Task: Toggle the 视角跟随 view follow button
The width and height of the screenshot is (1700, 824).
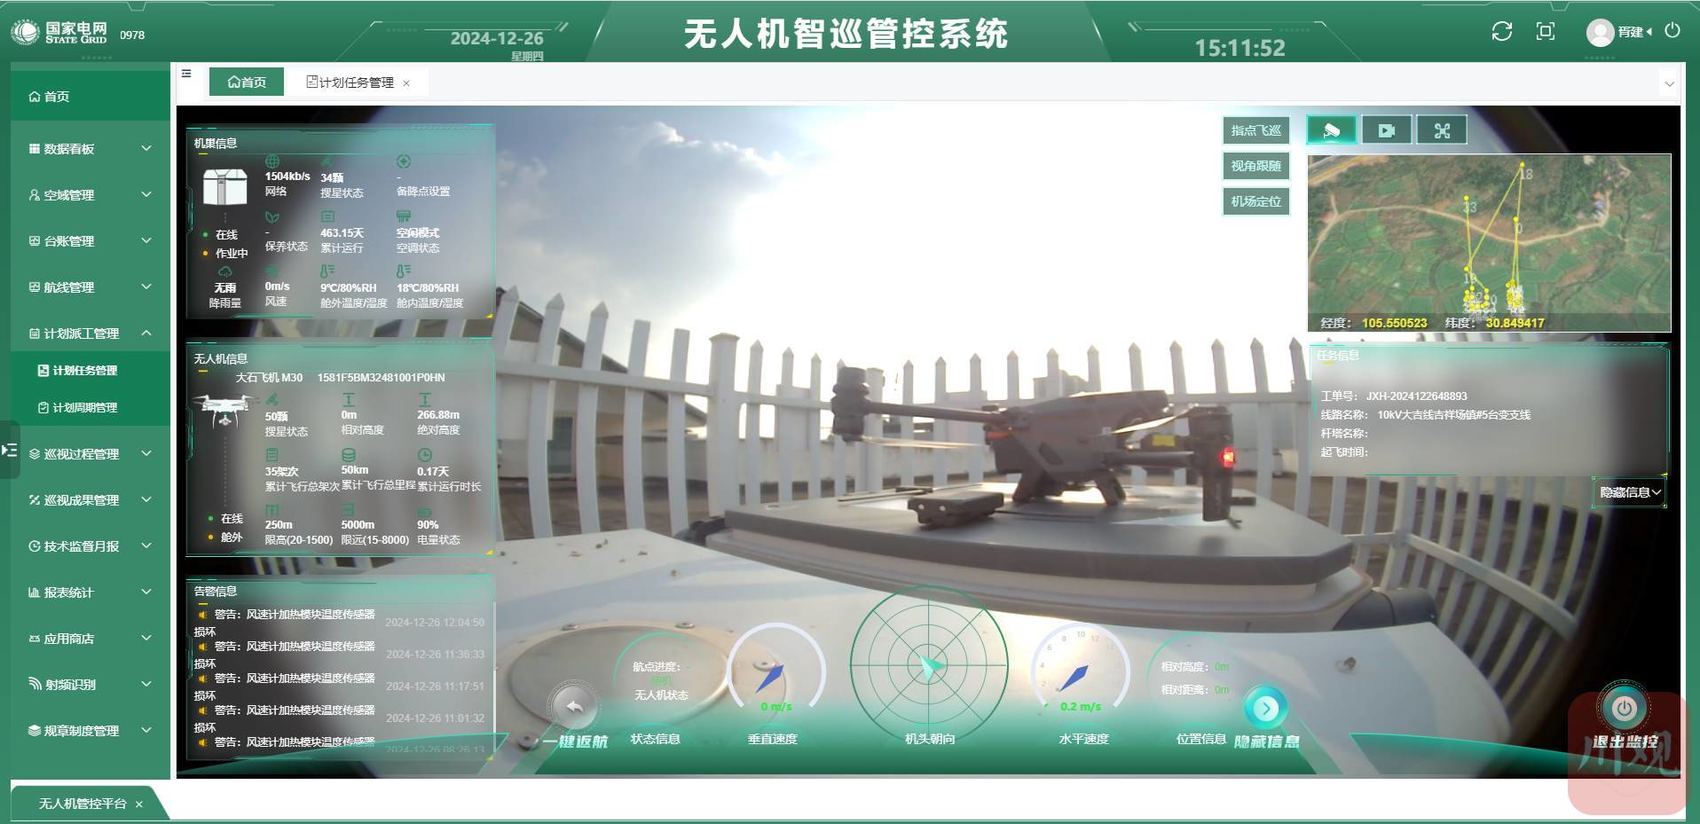Action: (x=1256, y=166)
